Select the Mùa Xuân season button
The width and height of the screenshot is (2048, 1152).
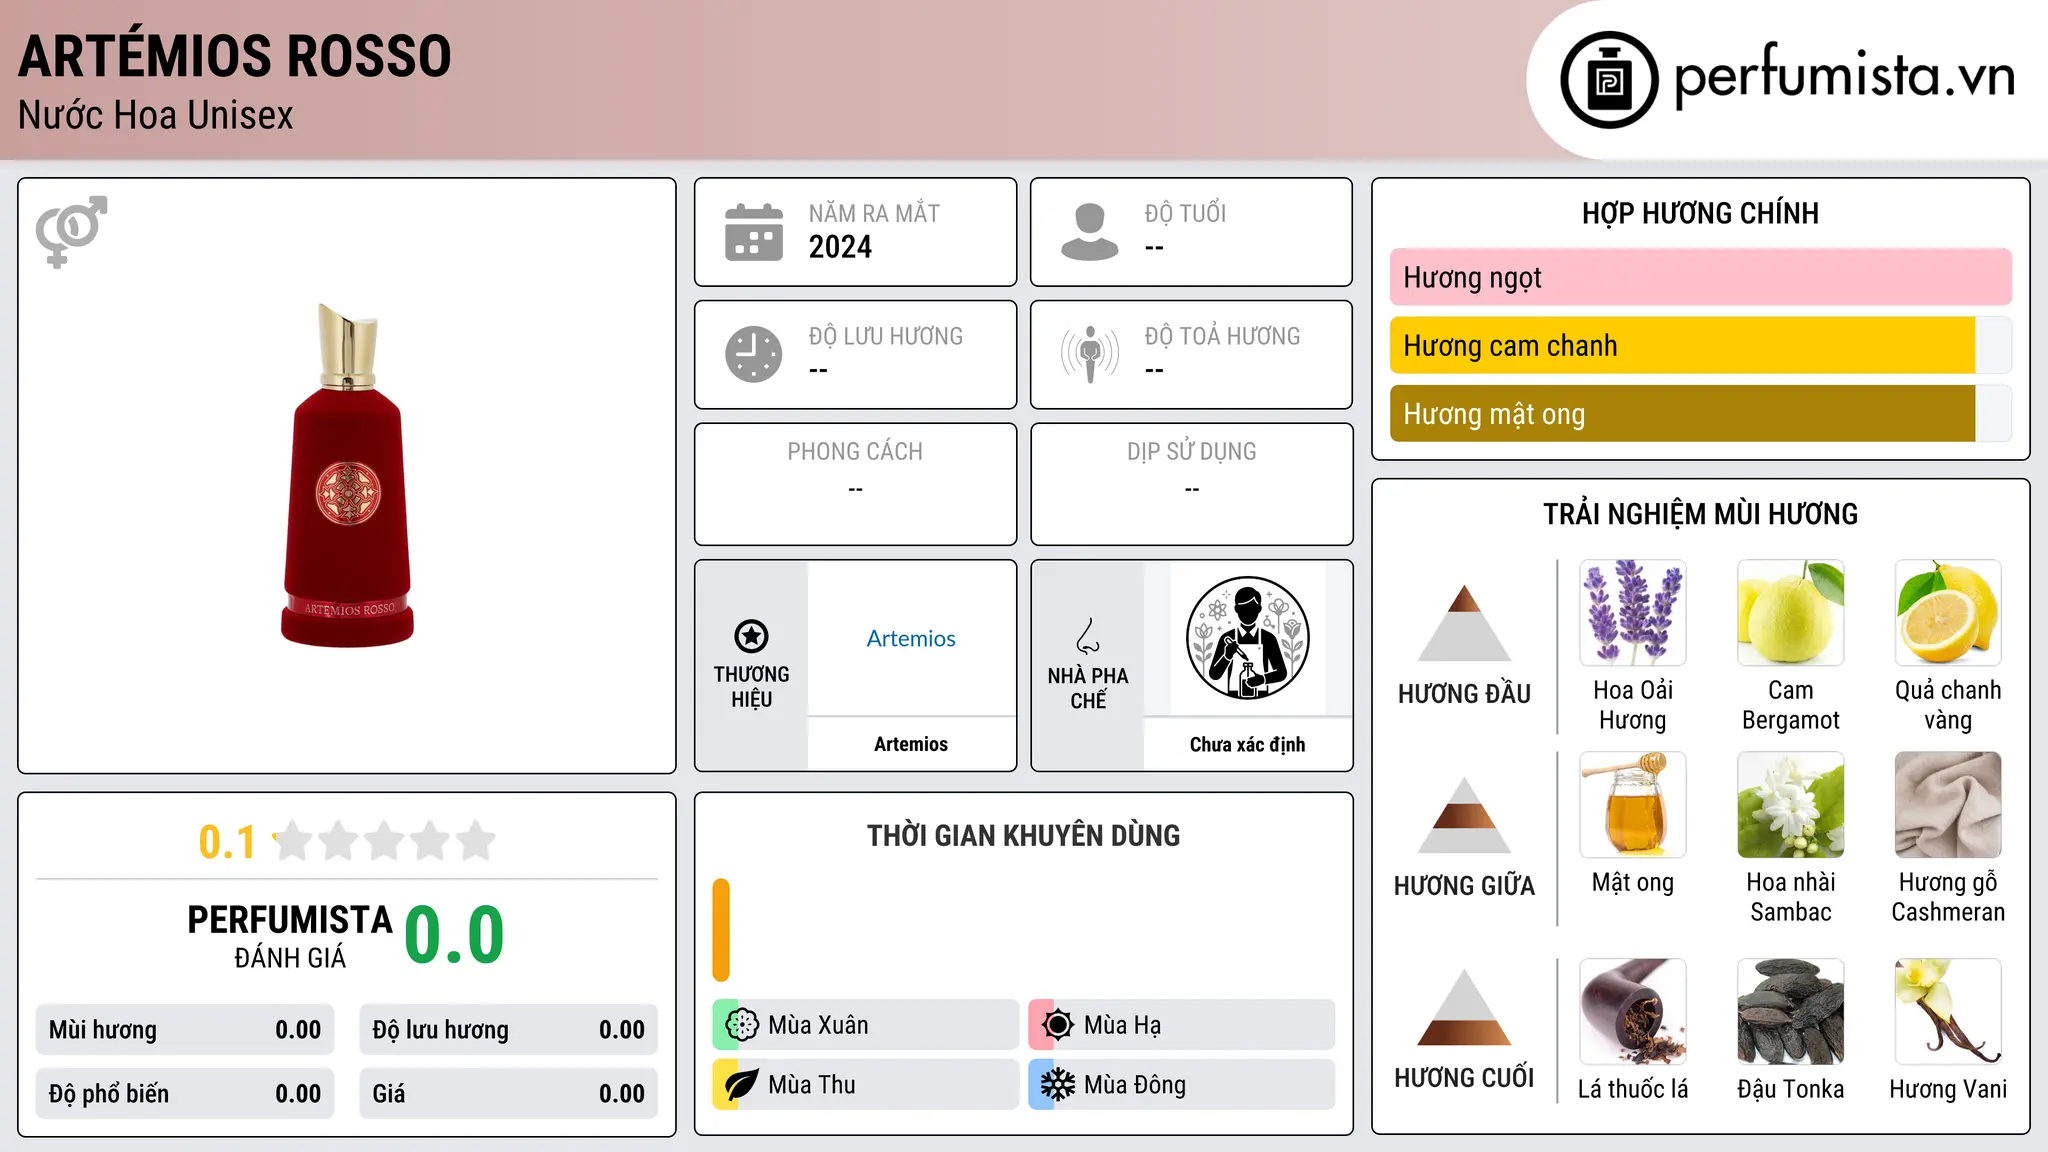(866, 1025)
